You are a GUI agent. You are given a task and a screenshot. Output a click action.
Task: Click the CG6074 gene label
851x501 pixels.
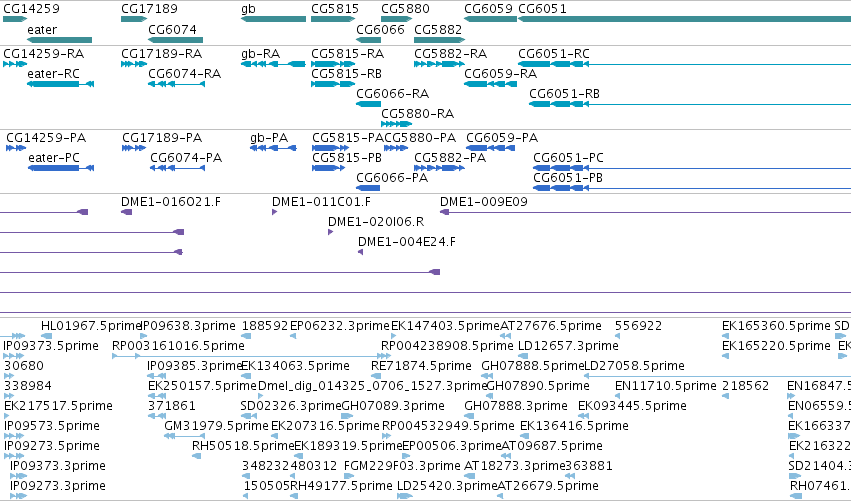[173, 29]
